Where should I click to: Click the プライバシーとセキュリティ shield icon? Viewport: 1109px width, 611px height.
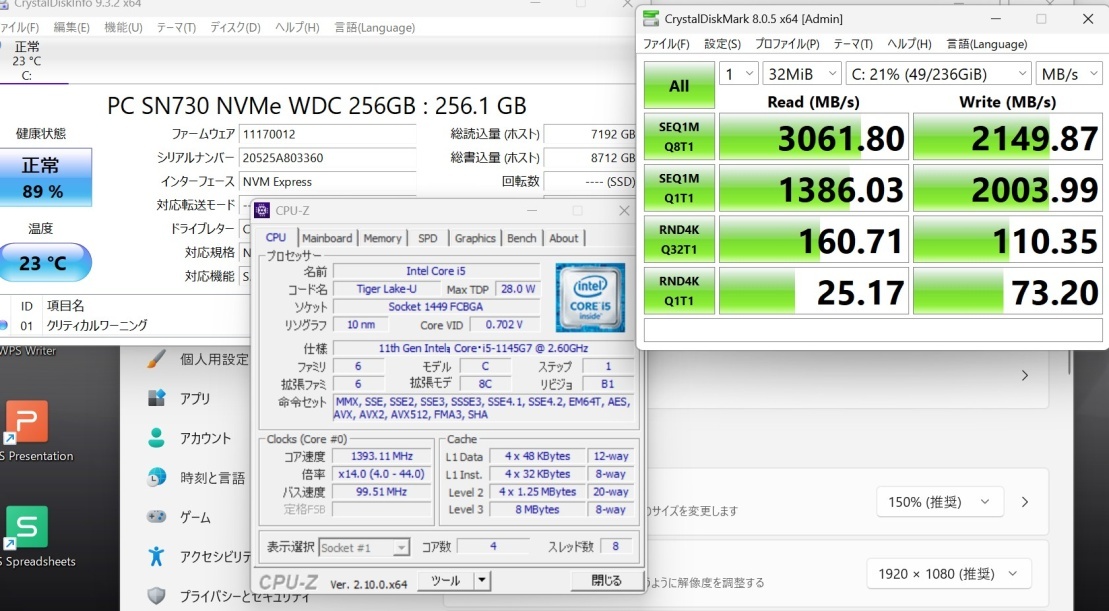[156, 595]
